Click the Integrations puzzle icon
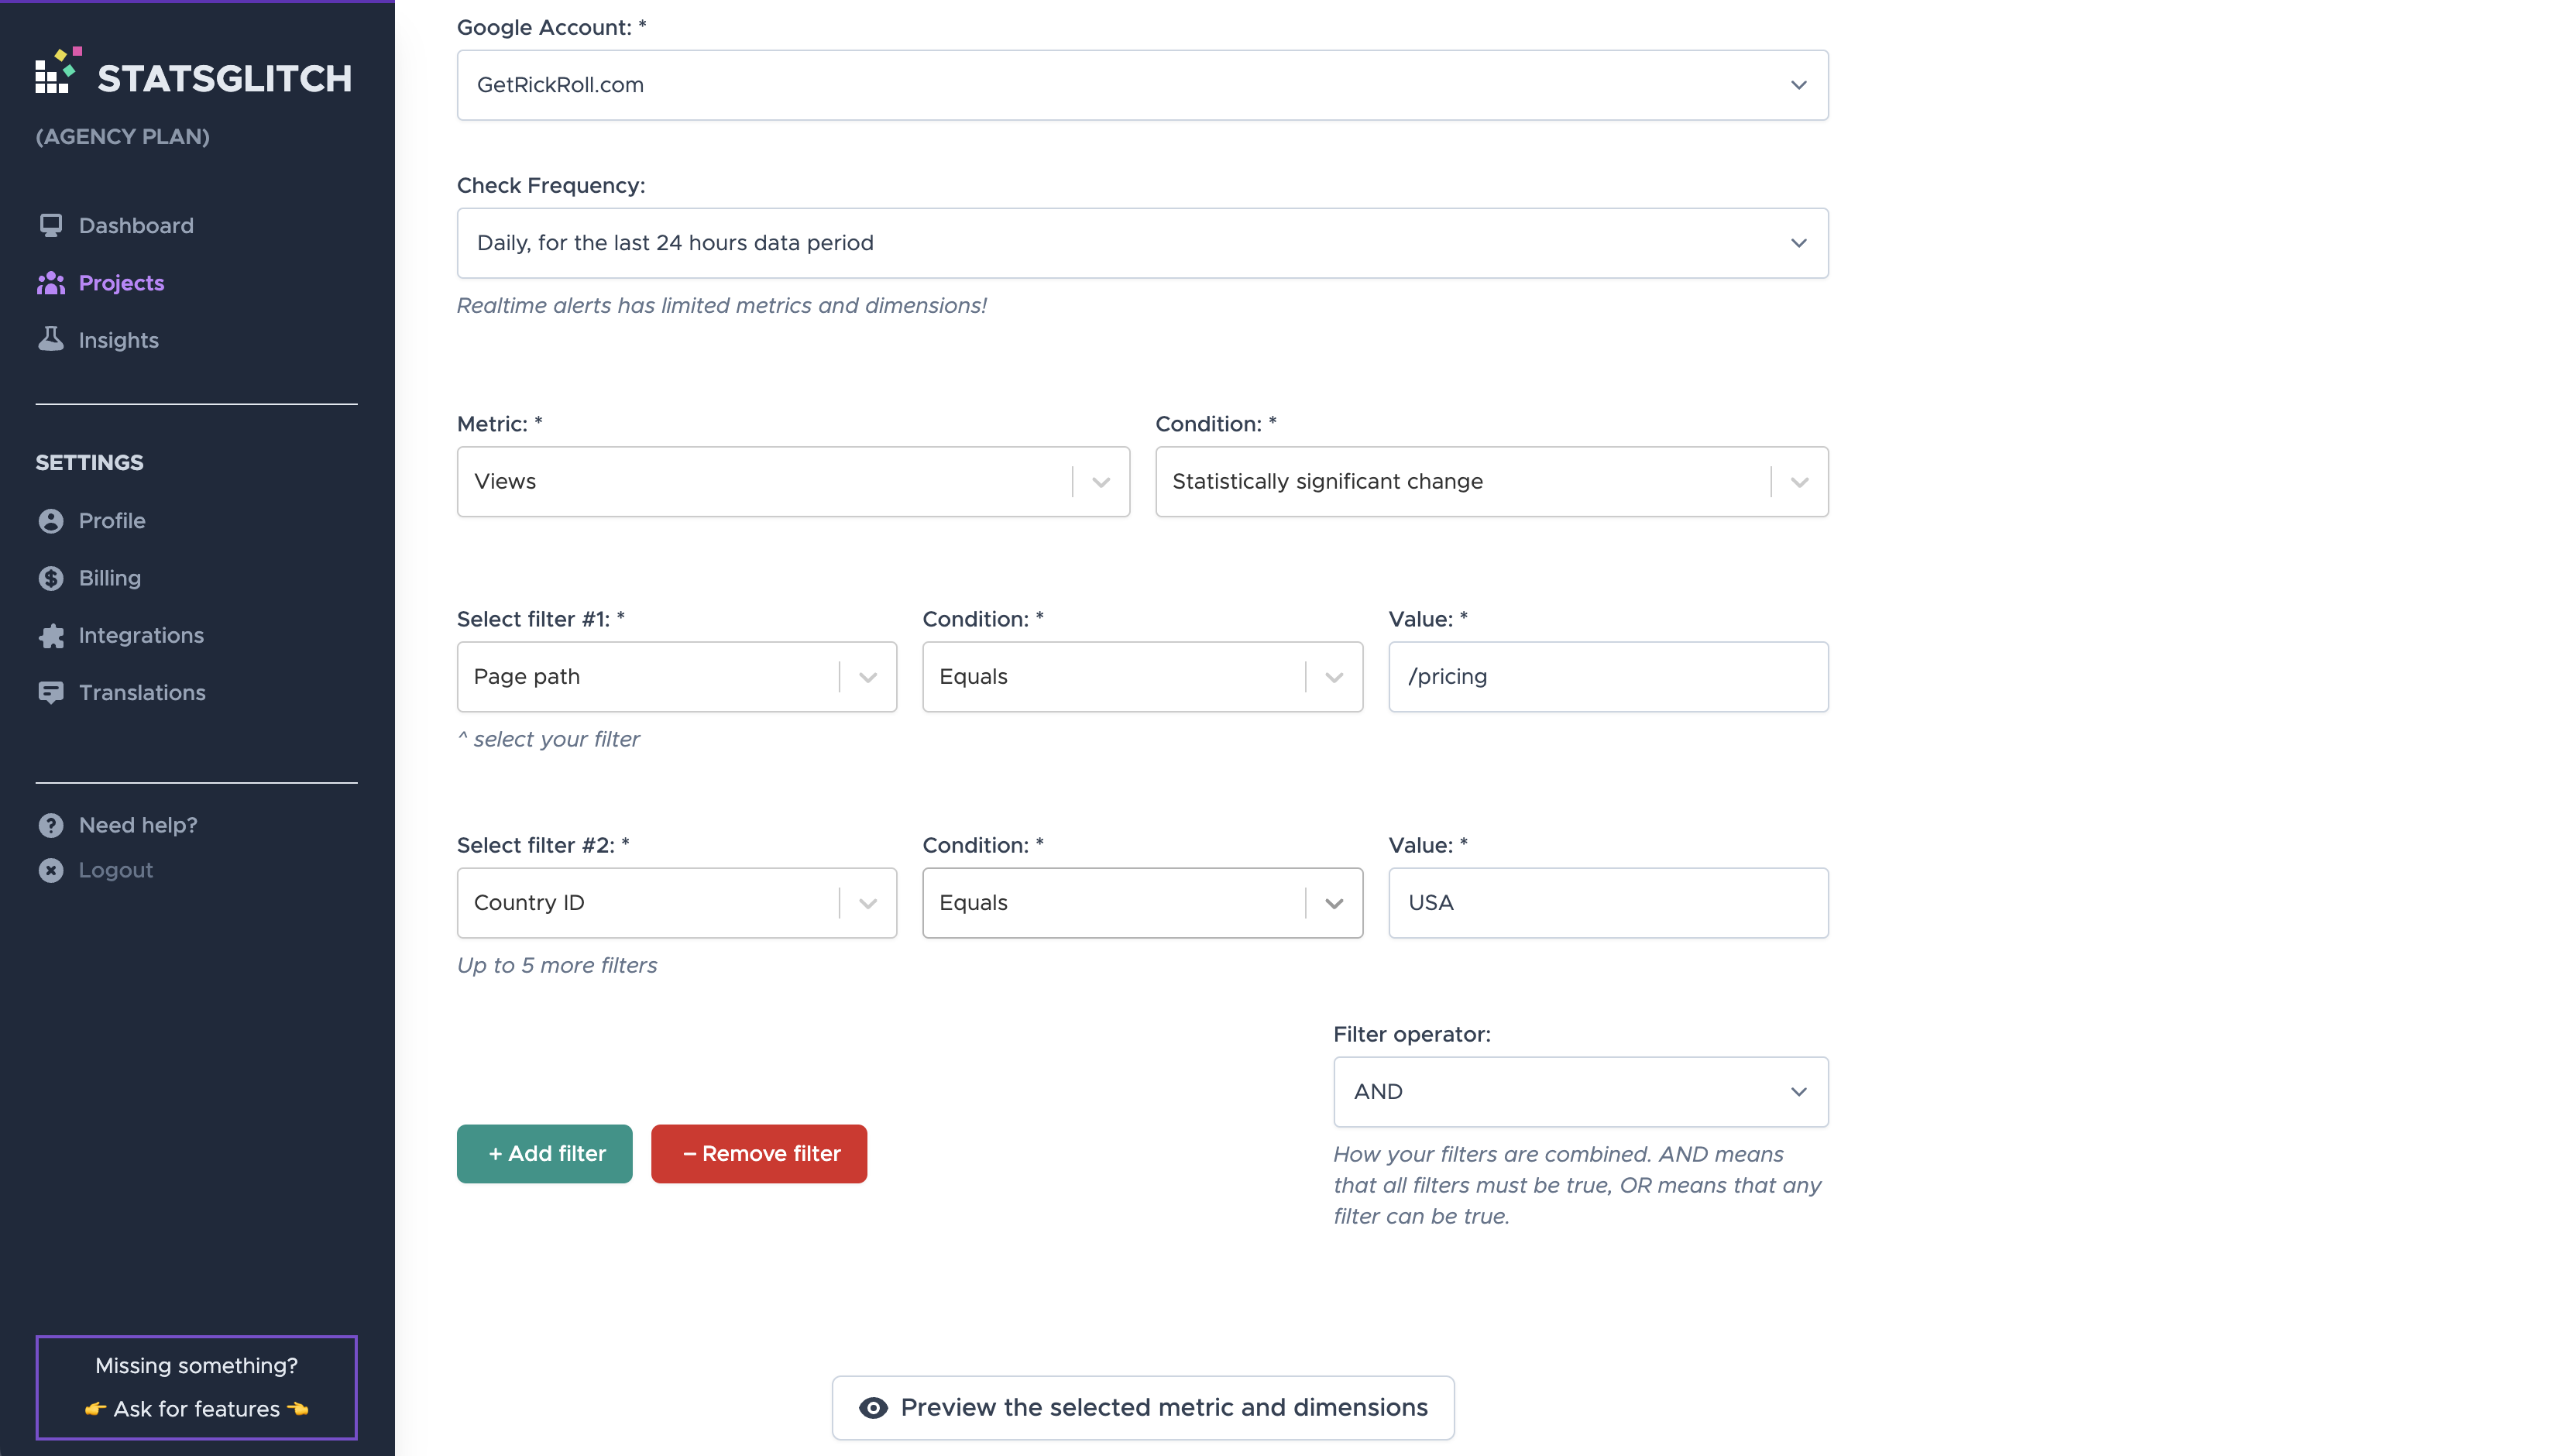The width and height of the screenshot is (2576, 1456). [x=51, y=635]
